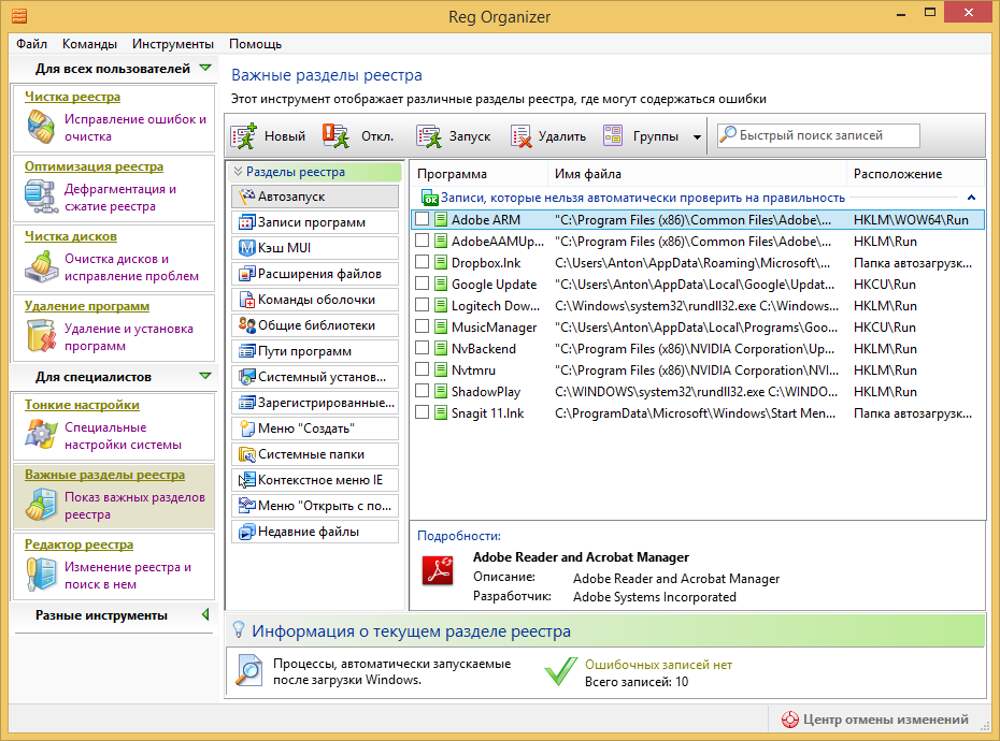Click the Удалить delete icon
This screenshot has height=741, width=1000.
coord(521,136)
